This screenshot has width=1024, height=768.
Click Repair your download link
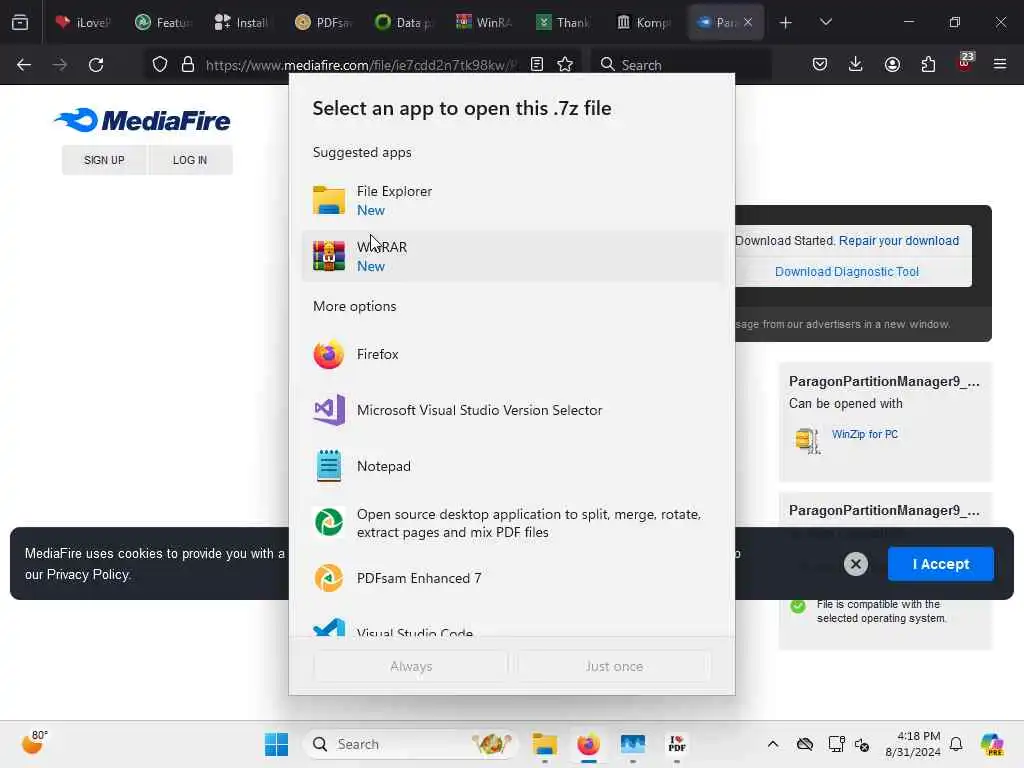click(x=899, y=241)
